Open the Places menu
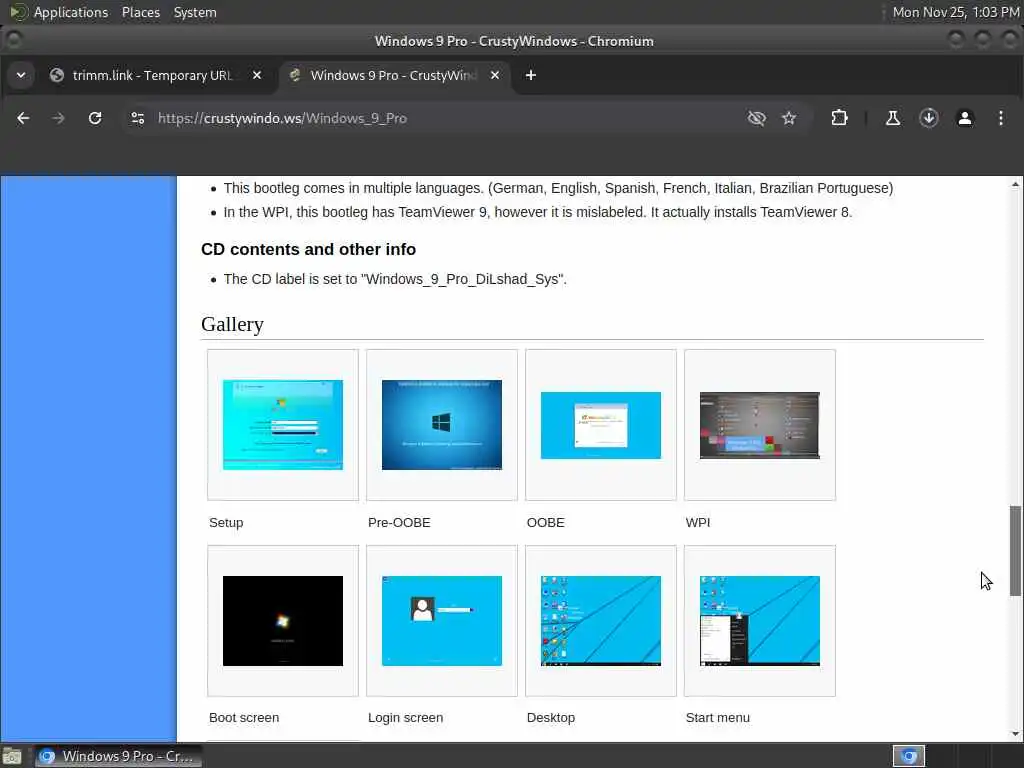The image size is (1024, 768). pyautogui.click(x=140, y=12)
